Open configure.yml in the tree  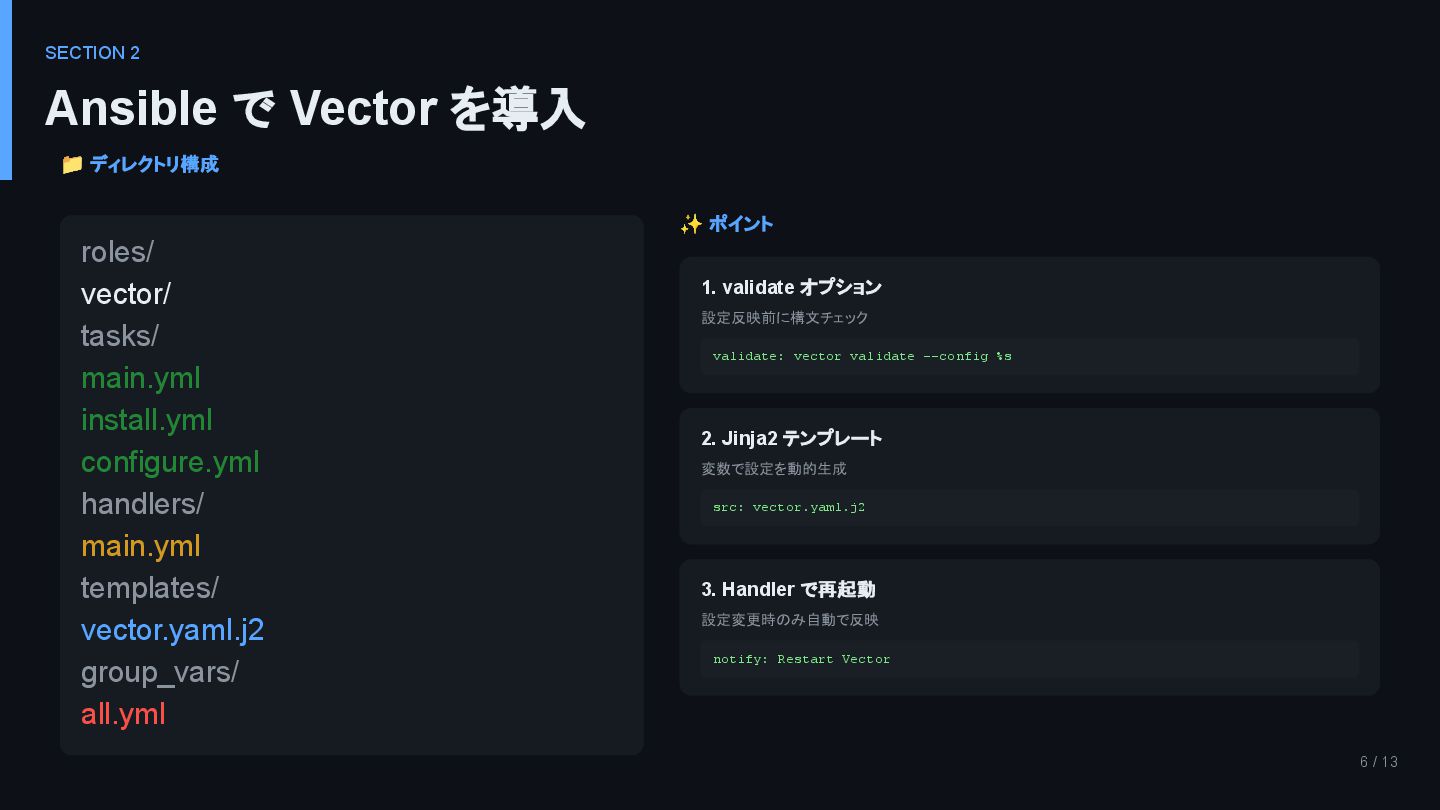[x=170, y=462]
